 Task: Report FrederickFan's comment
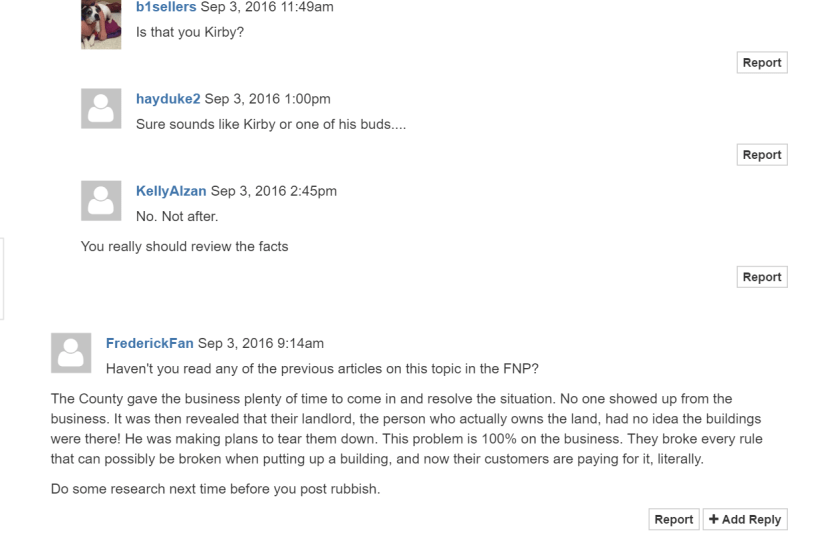673,519
